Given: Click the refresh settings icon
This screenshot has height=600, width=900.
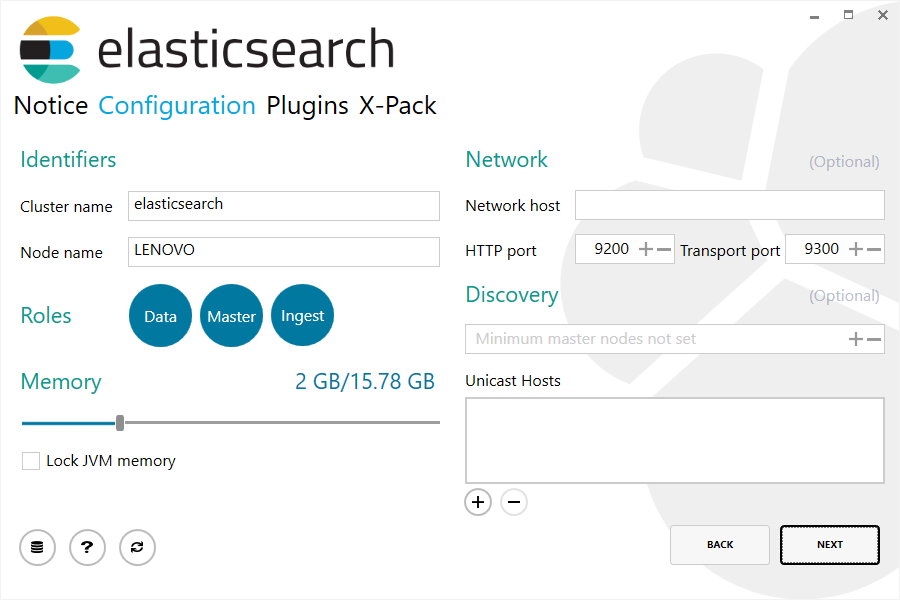Looking at the screenshot, I should [x=137, y=547].
